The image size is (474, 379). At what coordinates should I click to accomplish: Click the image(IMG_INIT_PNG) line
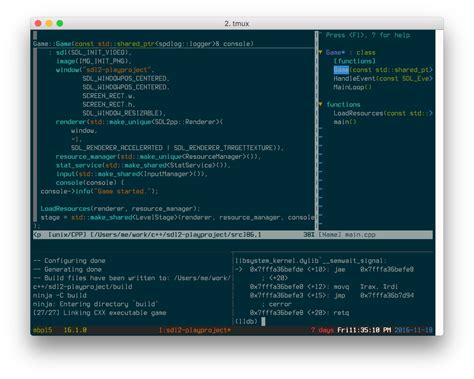(93, 61)
